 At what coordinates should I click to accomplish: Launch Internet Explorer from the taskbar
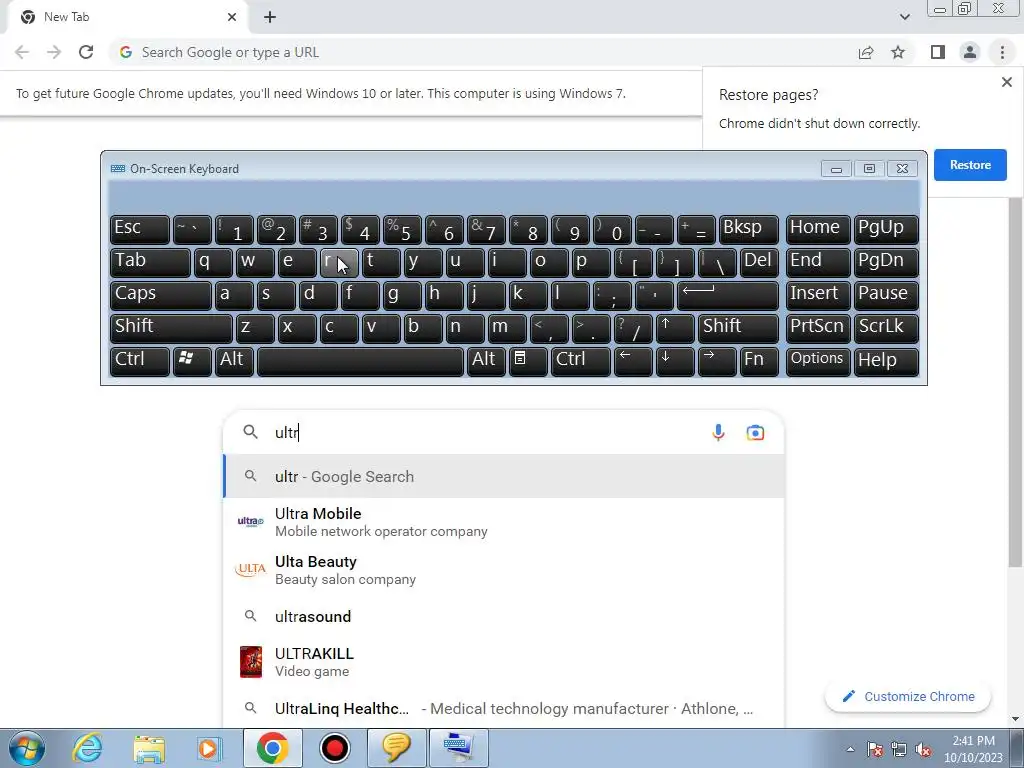88,748
